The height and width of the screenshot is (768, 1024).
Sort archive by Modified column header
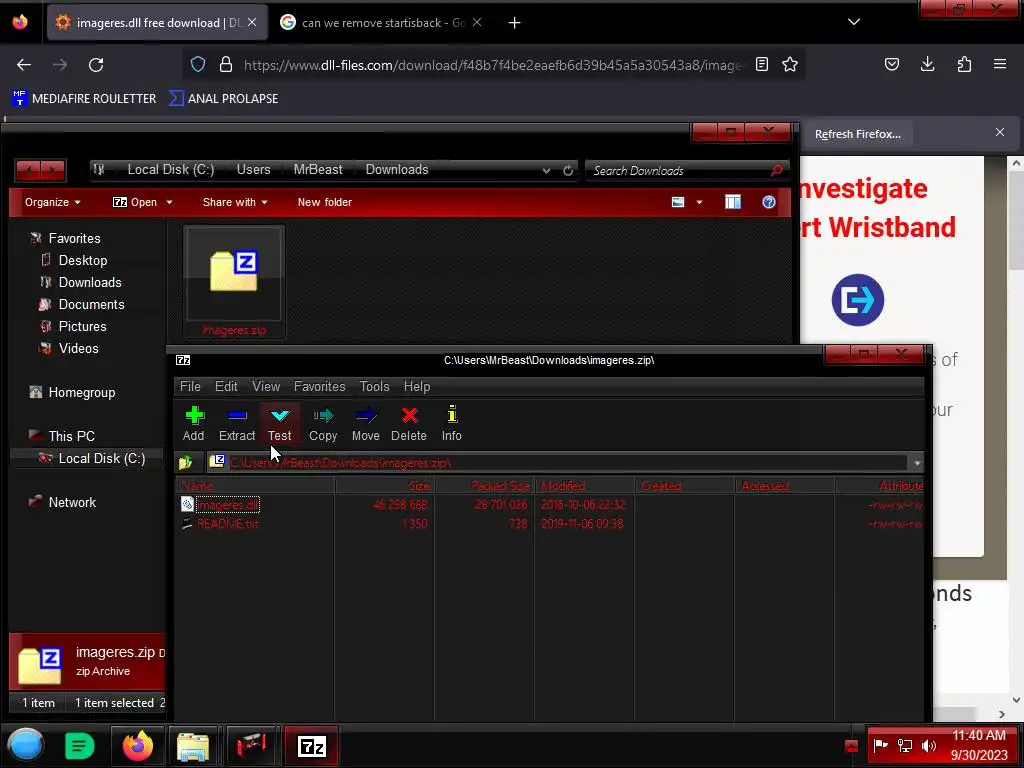[584, 486]
